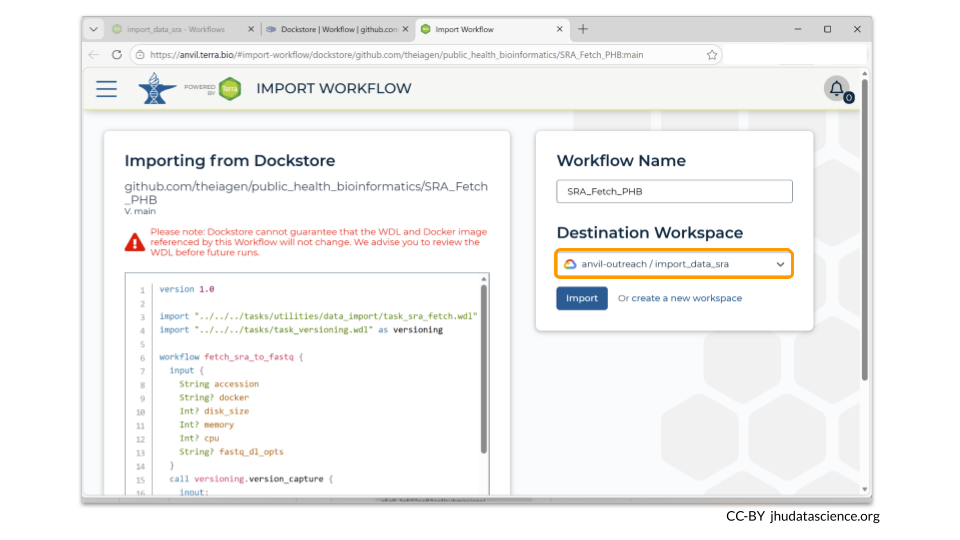The image size is (960, 540).
Task: Follow the create a new workspace link
Action: (x=686, y=298)
